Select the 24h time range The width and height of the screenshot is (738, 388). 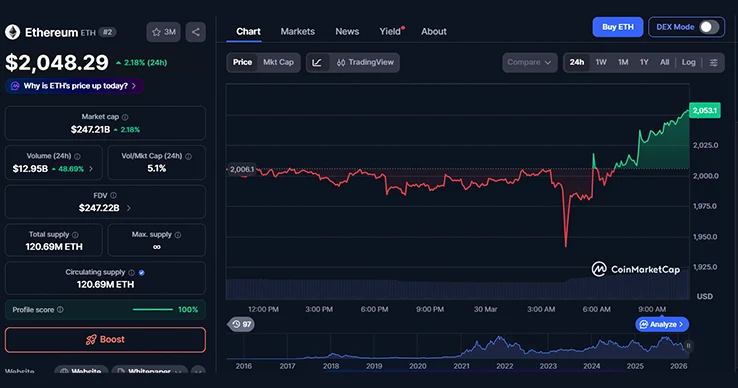pyautogui.click(x=577, y=62)
